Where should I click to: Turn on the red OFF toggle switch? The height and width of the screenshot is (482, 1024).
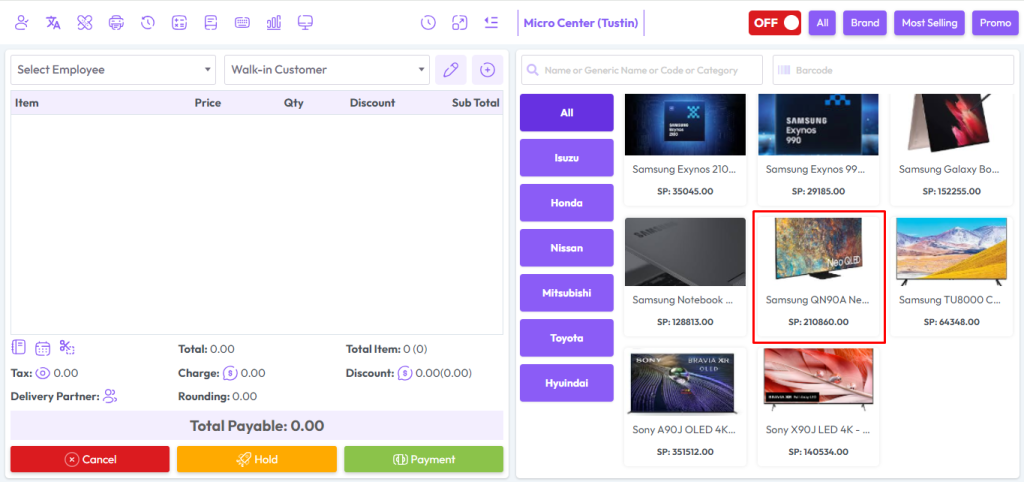point(775,23)
